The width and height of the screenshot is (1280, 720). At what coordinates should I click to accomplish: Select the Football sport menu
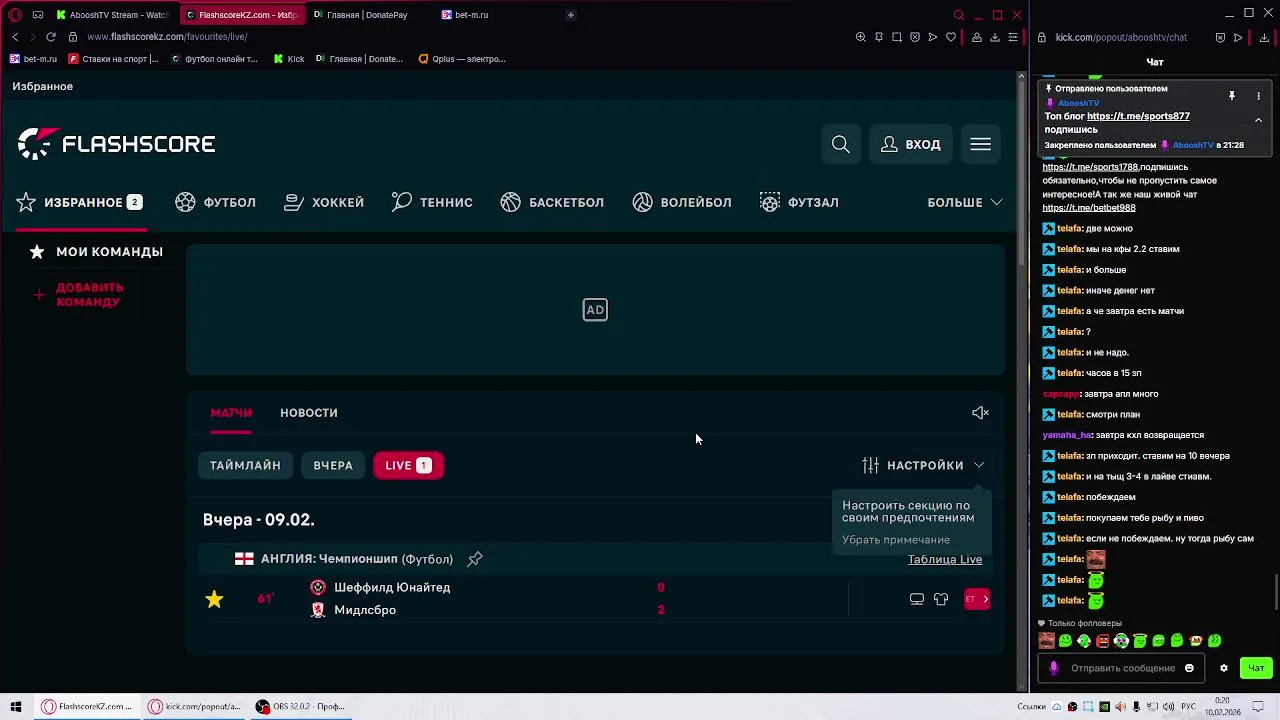215,202
